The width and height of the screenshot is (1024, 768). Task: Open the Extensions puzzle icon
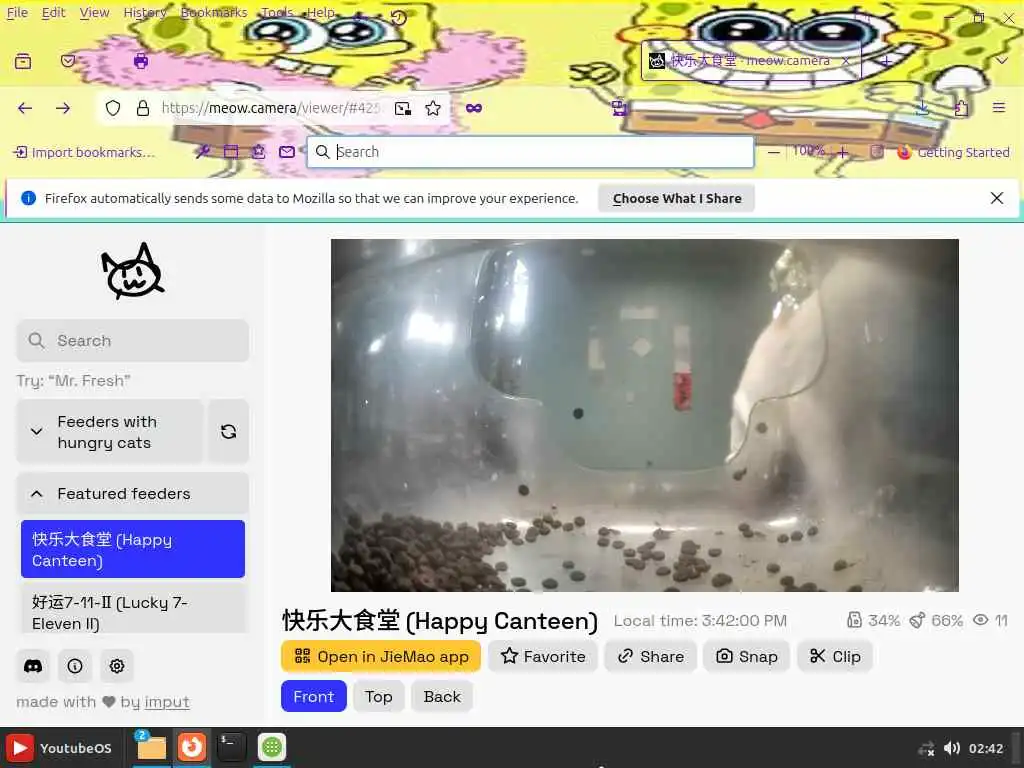(961, 108)
